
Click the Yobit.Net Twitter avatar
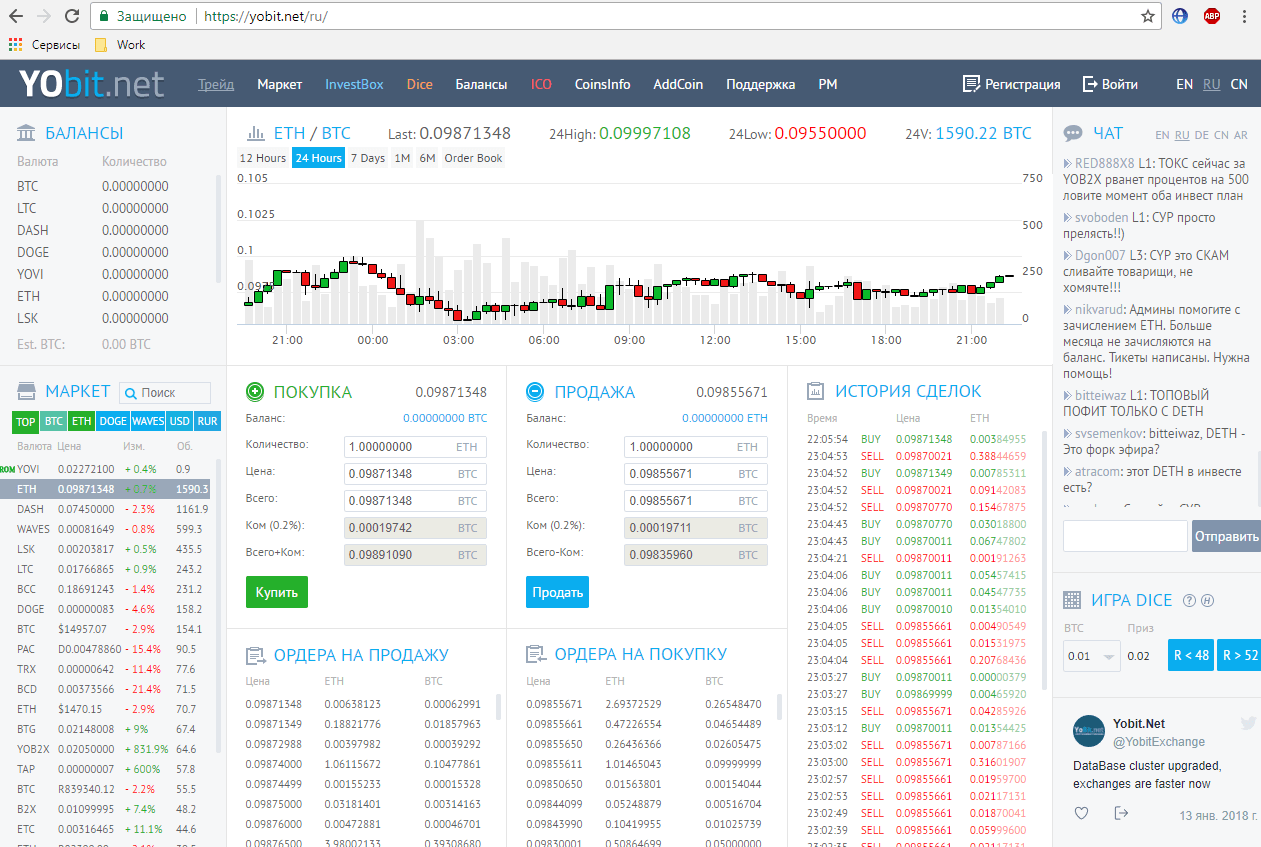[1088, 731]
